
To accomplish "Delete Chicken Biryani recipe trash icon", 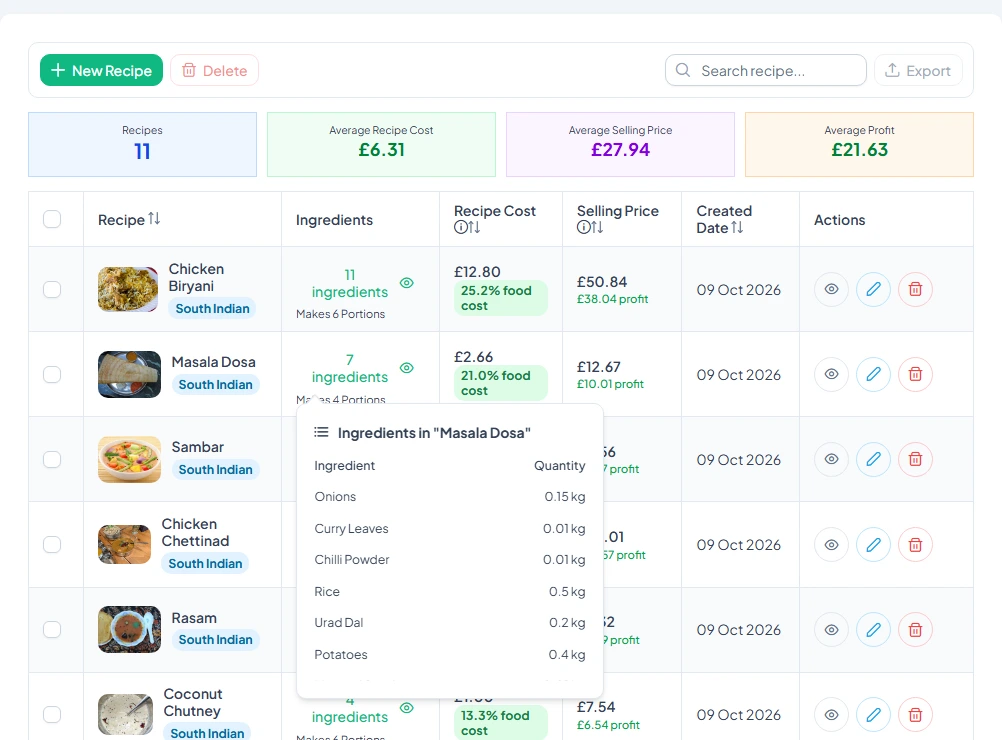I will (916, 289).
